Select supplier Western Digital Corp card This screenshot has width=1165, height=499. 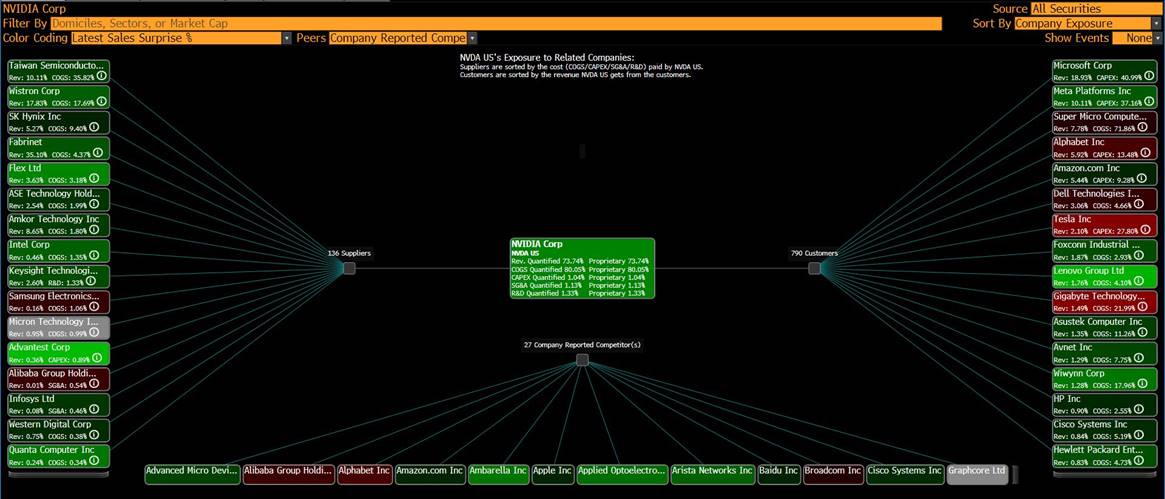click(x=59, y=430)
